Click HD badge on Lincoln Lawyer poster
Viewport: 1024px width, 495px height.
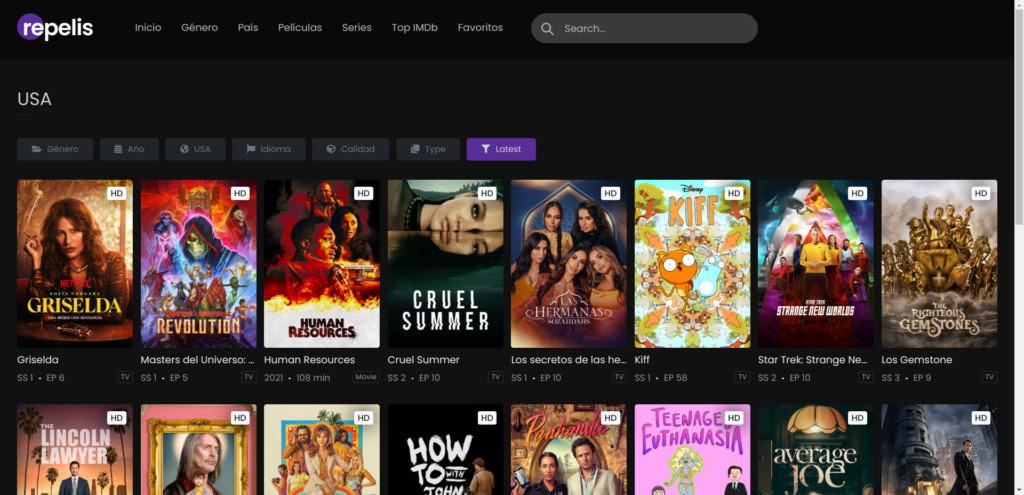click(x=117, y=418)
